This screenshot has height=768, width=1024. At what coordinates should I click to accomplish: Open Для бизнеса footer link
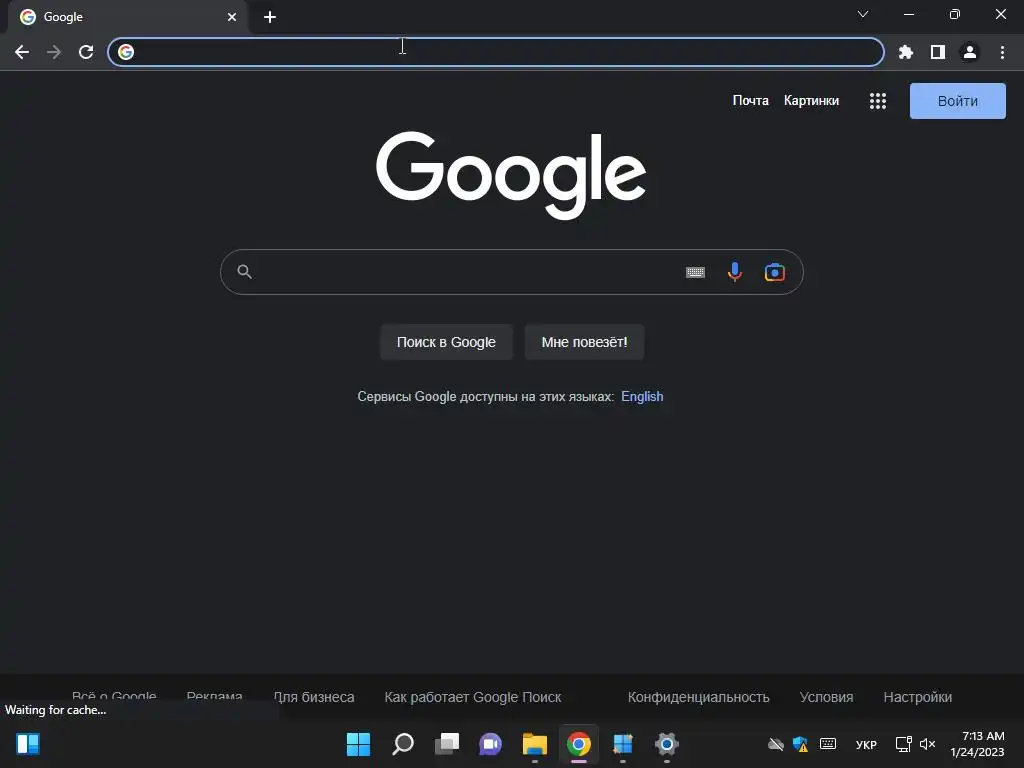pyautogui.click(x=314, y=697)
